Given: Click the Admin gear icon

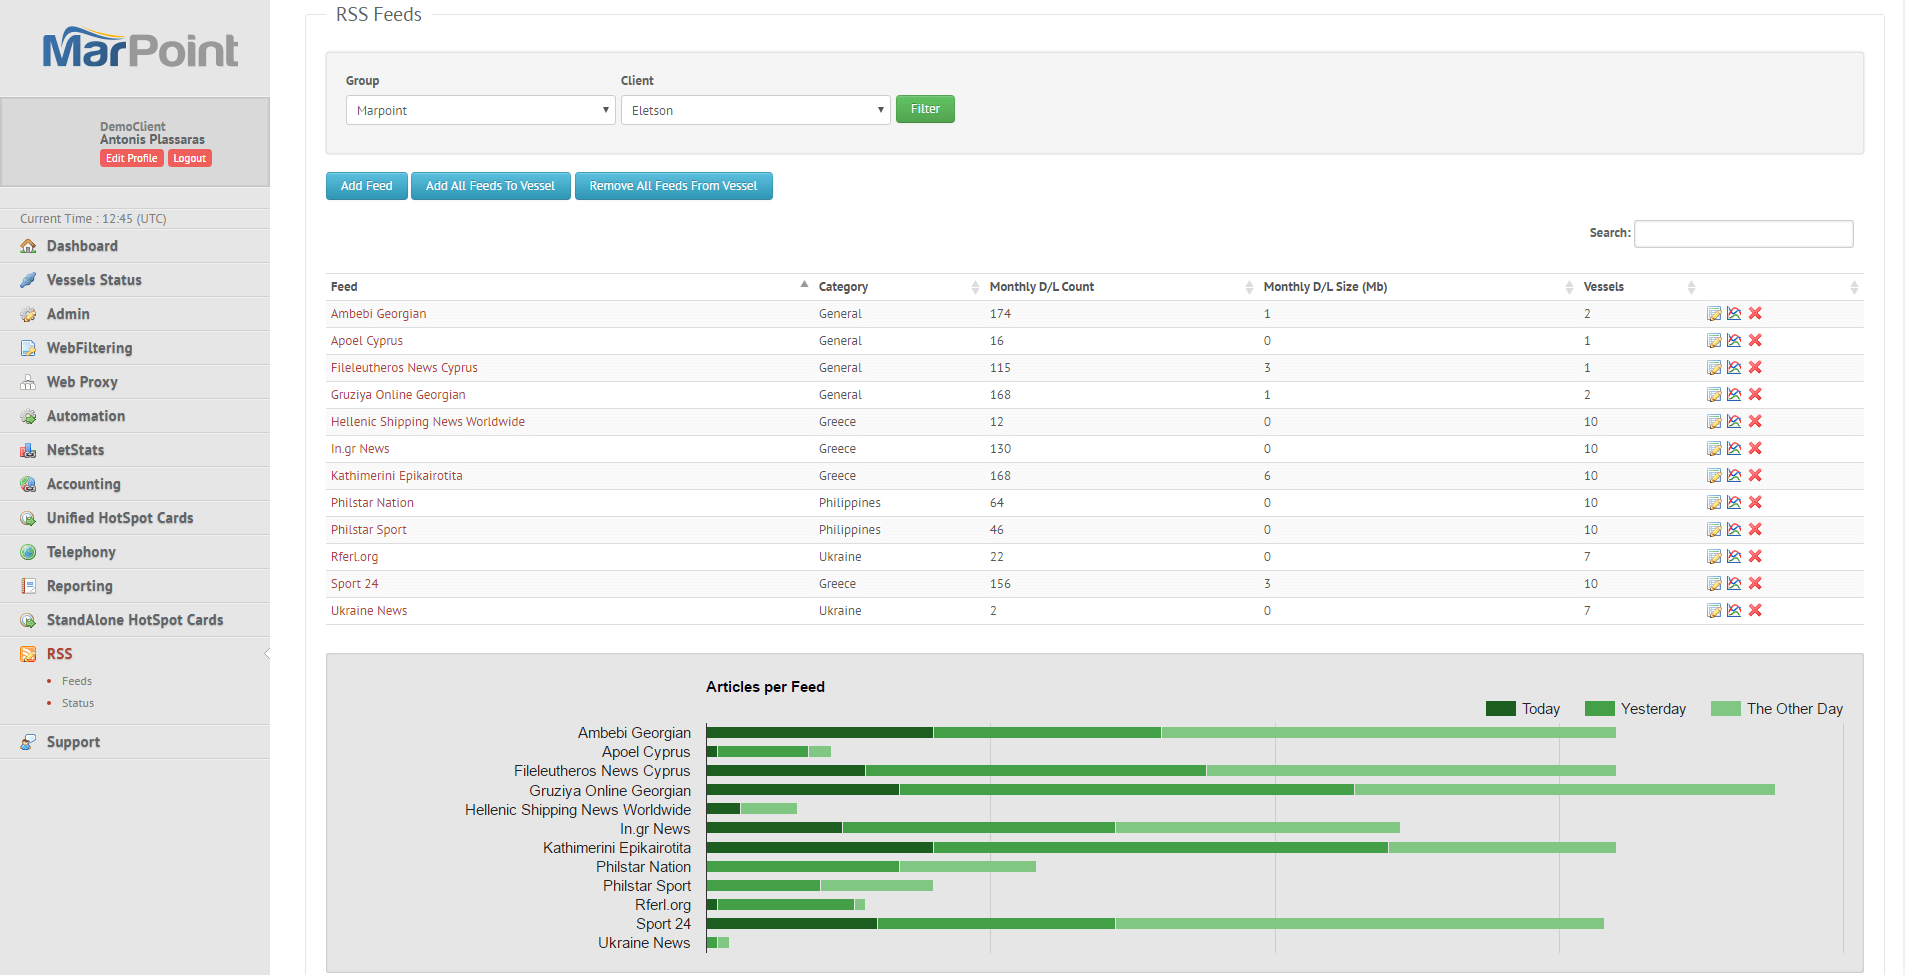Looking at the screenshot, I should coord(28,314).
